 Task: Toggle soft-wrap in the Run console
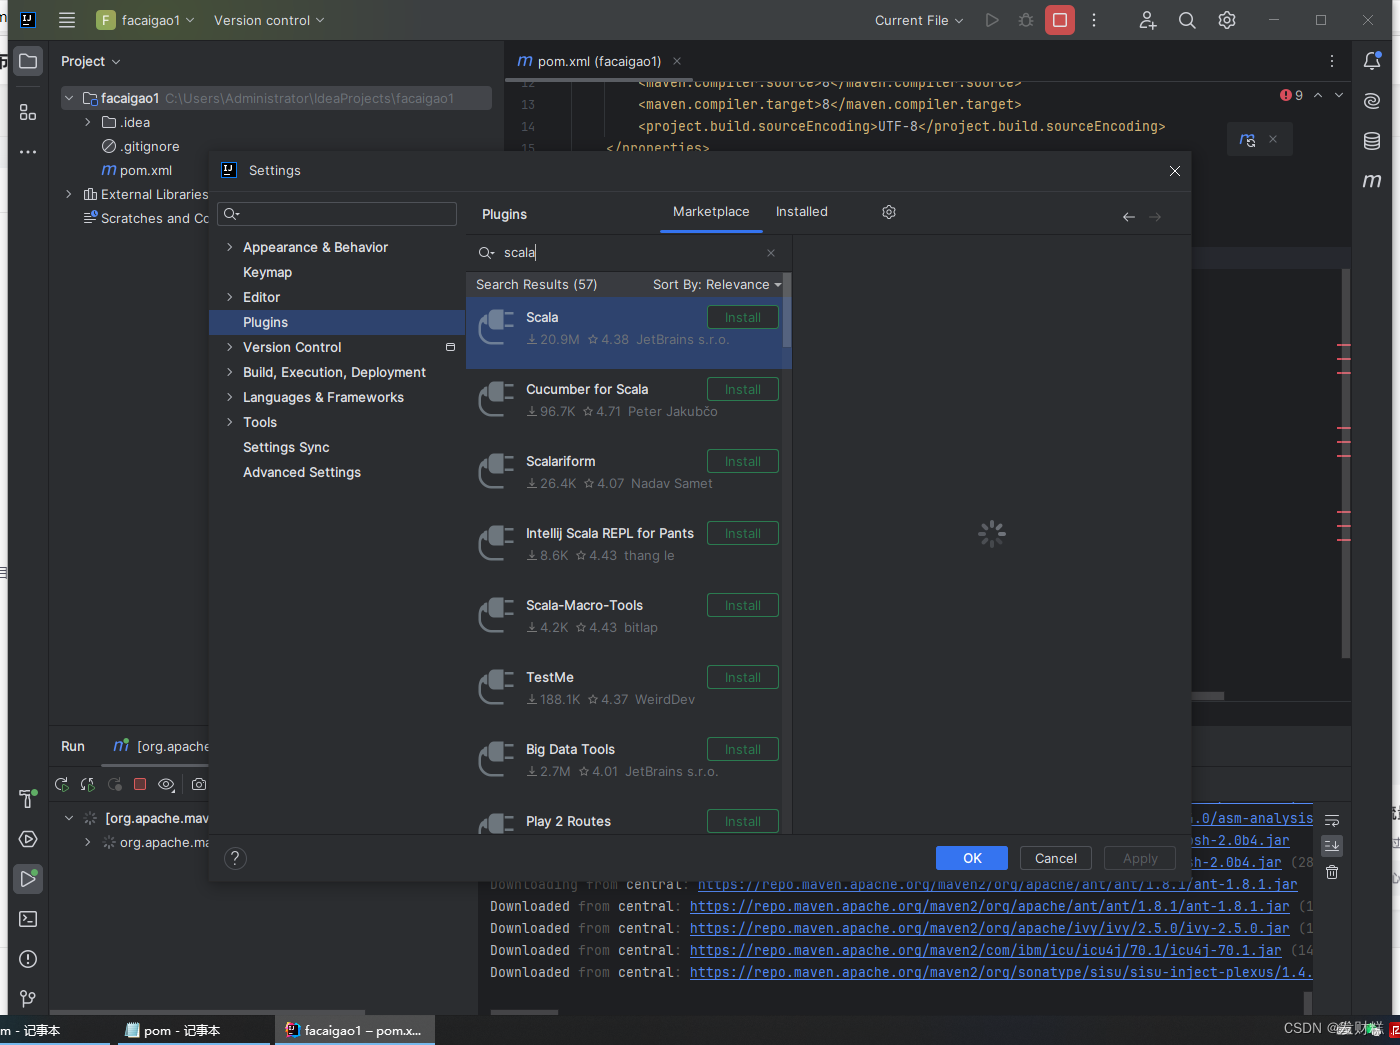click(1332, 821)
